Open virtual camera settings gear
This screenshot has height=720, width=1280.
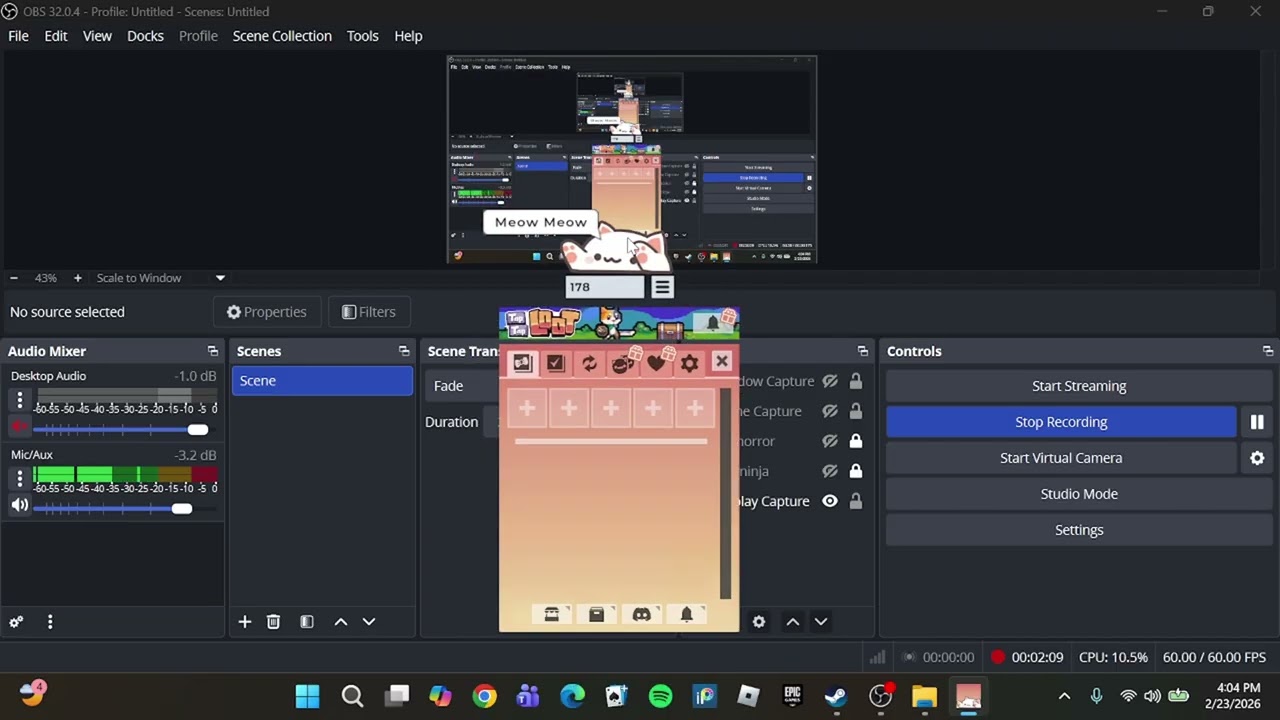[x=1257, y=458]
